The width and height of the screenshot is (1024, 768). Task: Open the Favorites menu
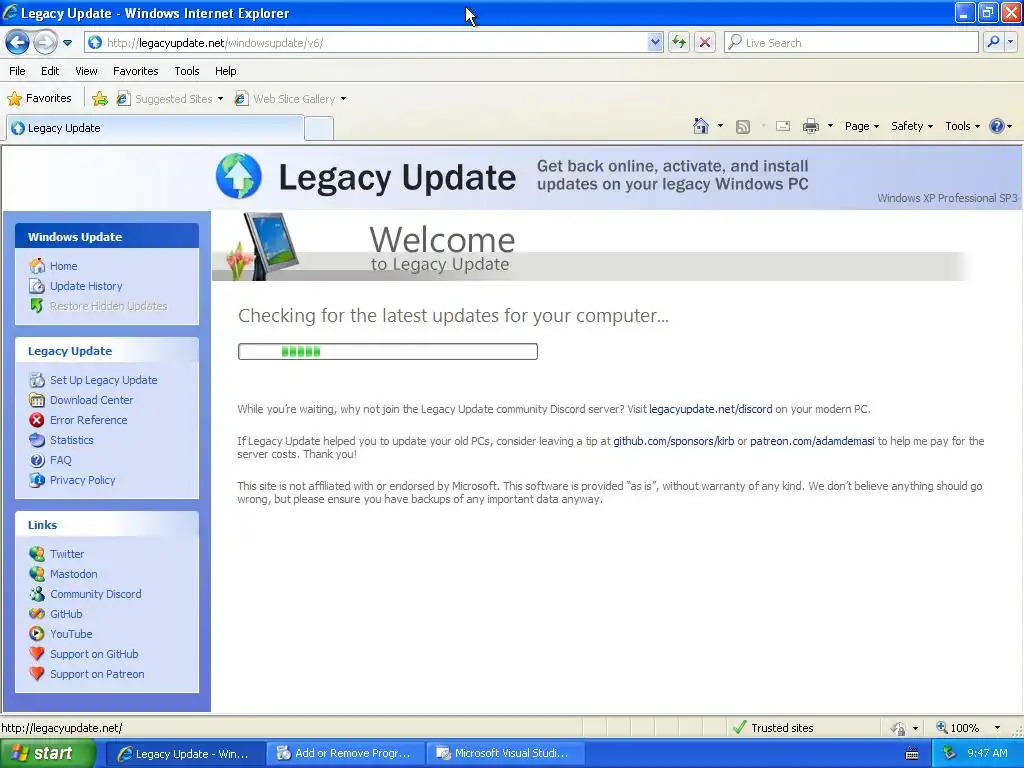coord(136,71)
